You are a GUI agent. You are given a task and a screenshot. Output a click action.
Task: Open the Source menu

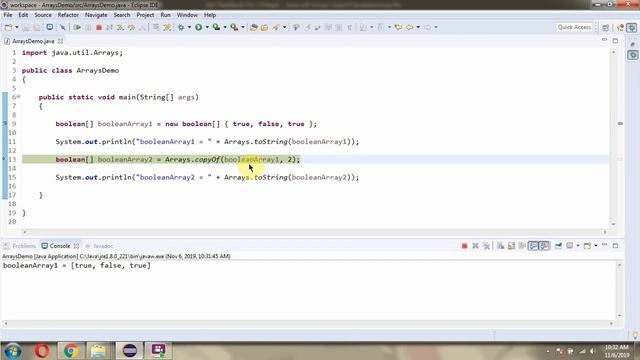click(43, 15)
